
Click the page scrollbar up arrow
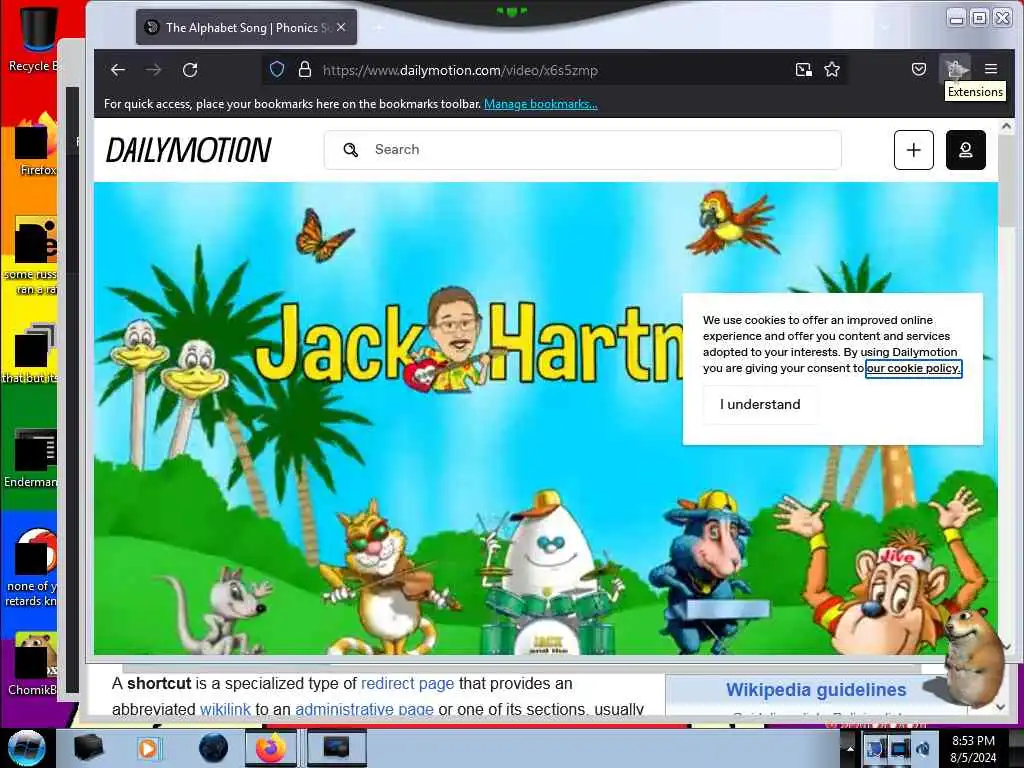pyautogui.click(x=1006, y=125)
